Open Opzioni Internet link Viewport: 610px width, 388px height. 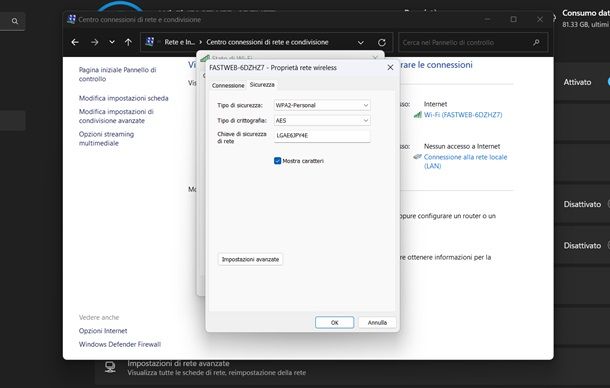(x=103, y=331)
